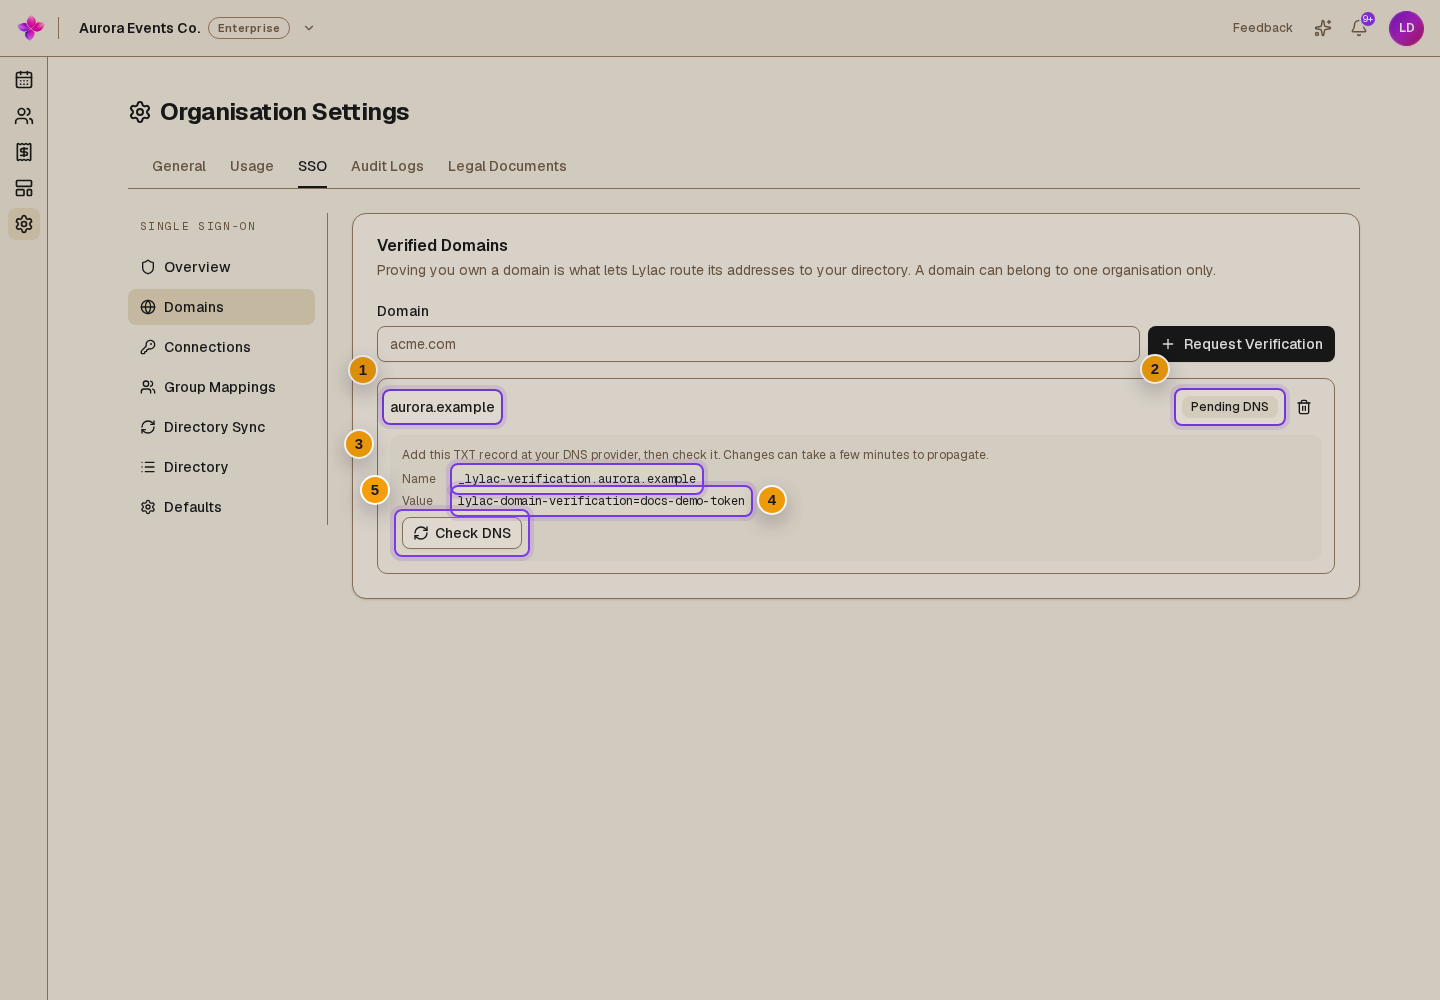Open Directory Sync section

[x=221, y=427]
